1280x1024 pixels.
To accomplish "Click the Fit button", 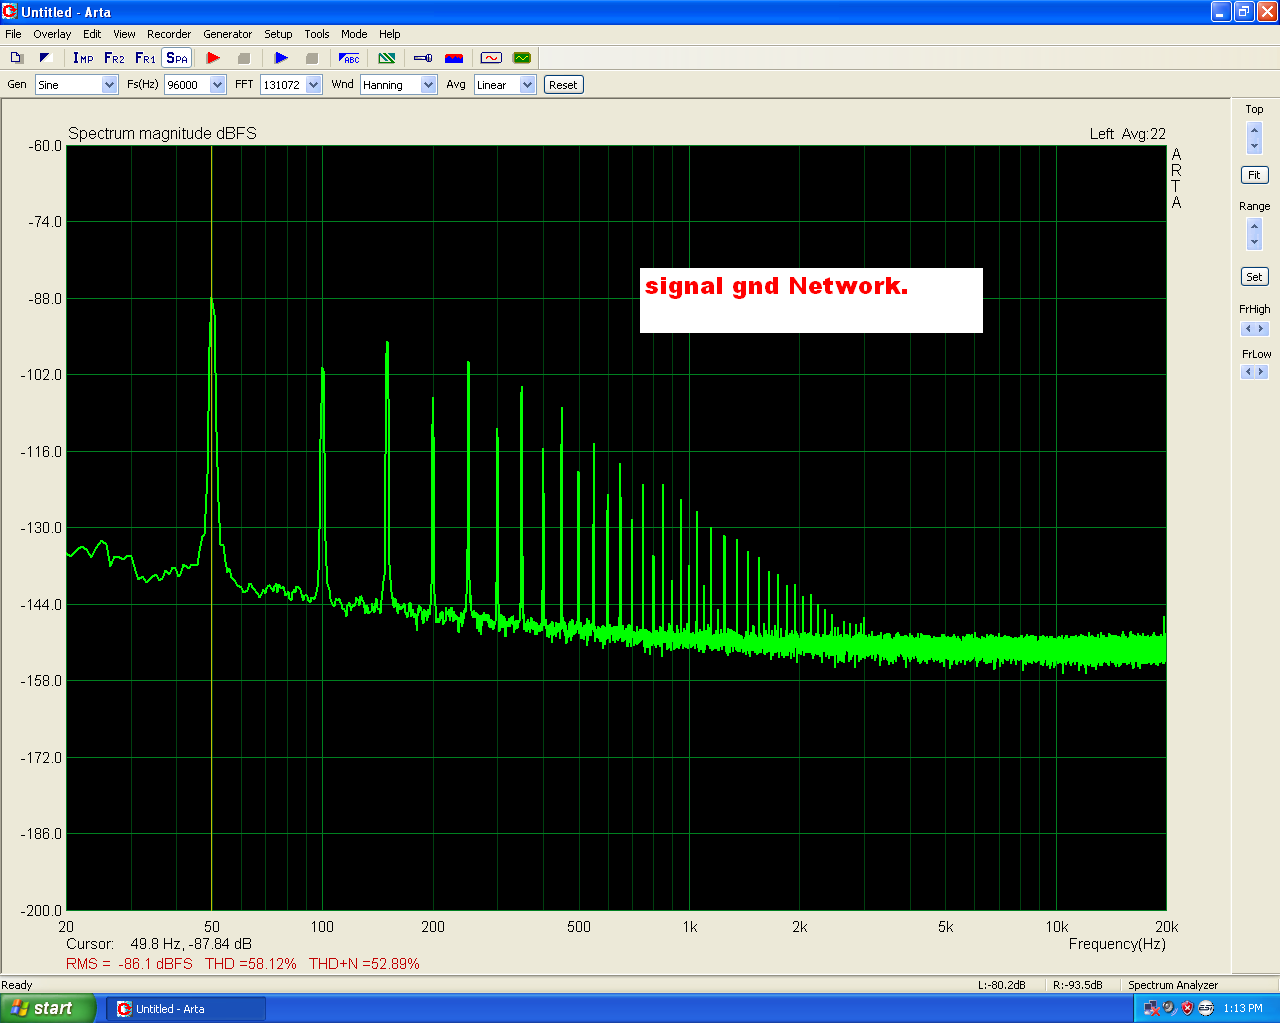I will tap(1254, 175).
